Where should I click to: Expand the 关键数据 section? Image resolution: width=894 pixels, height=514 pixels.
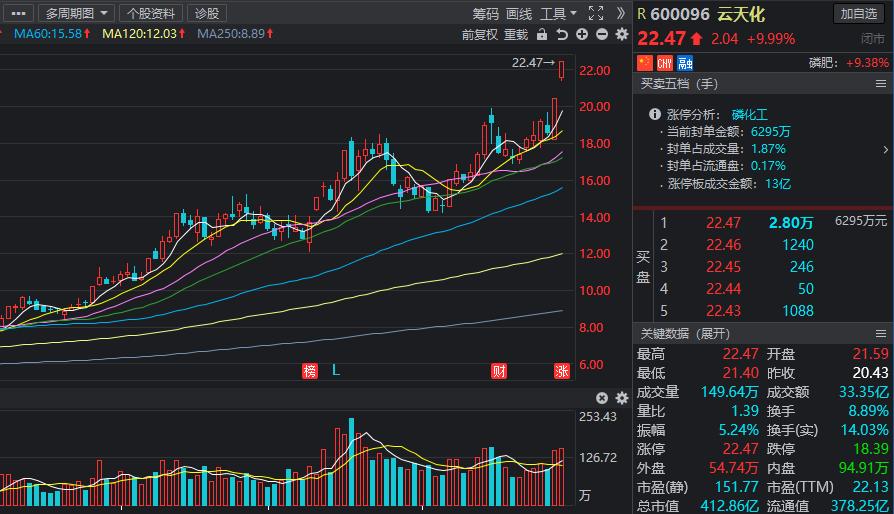[686, 334]
